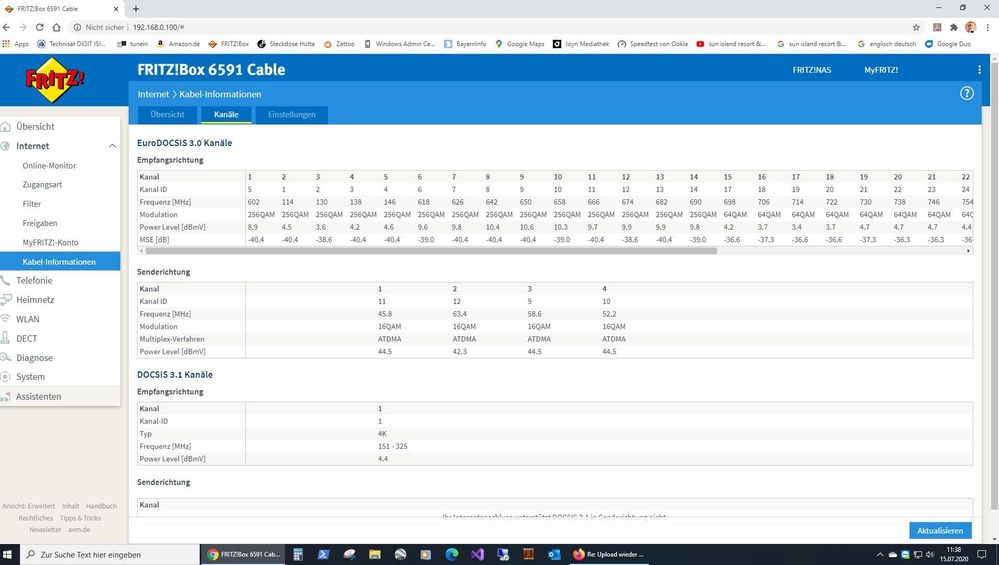999x565 pixels.
Task: Click the Internet breadcrumb link
Action: tap(154, 94)
